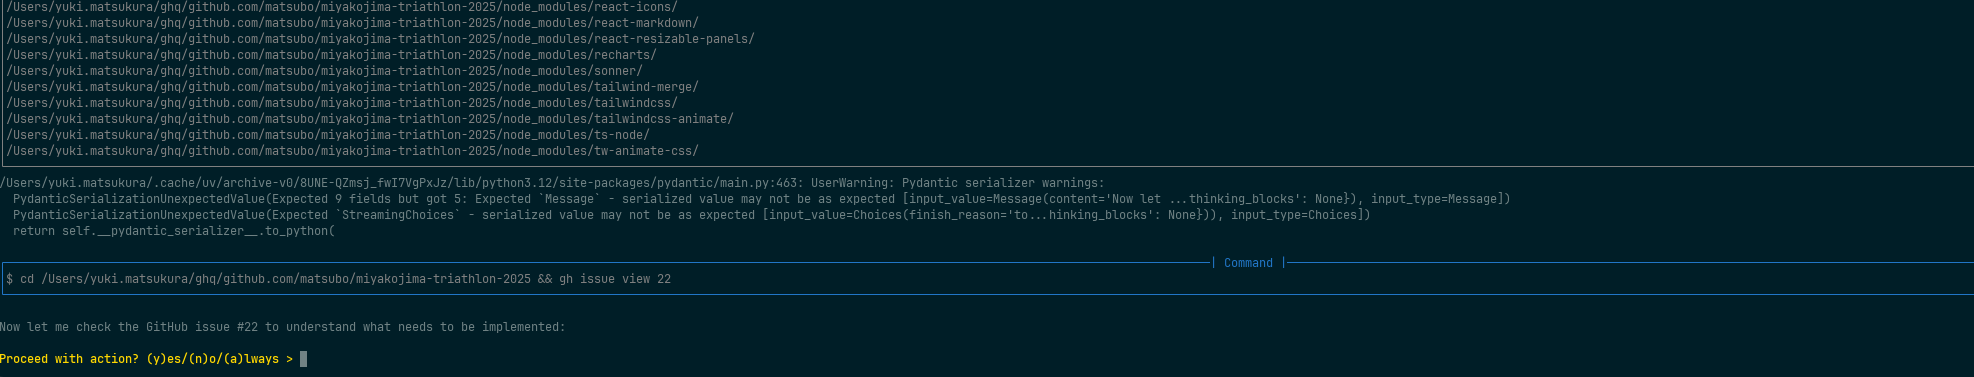Viewport: 1974px width, 377px height.
Task: Select the node_modules/react-icons/ path line
Action: (x=342, y=7)
